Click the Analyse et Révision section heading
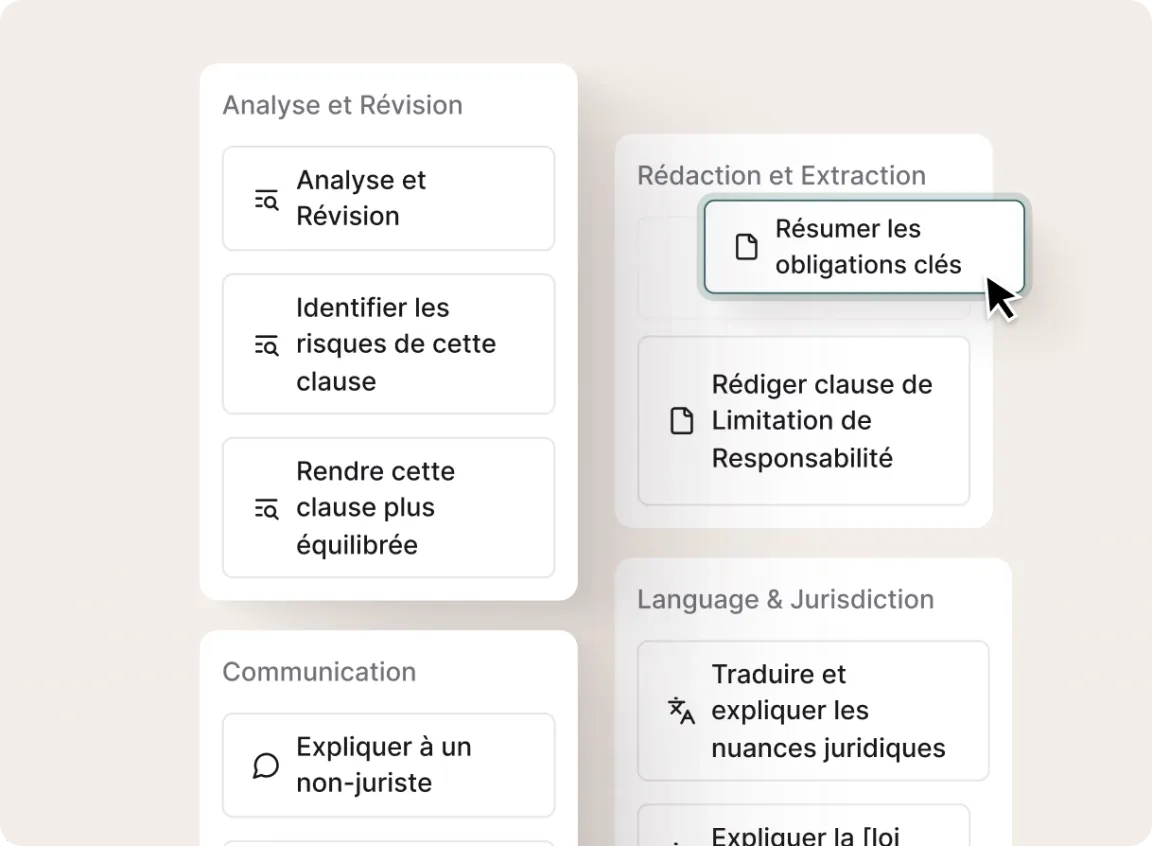The image size is (1152, 846). [342, 105]
